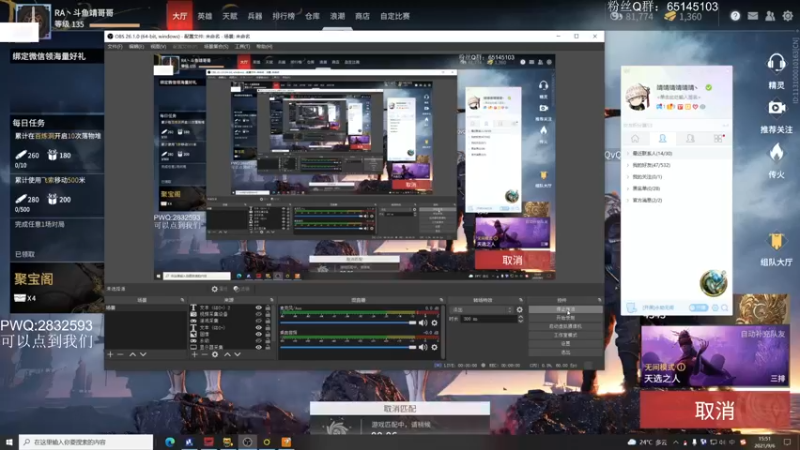Open the Windows Start menu
Image resolution: width=800 pixels, height=450 pixels.
pos(9,442)
